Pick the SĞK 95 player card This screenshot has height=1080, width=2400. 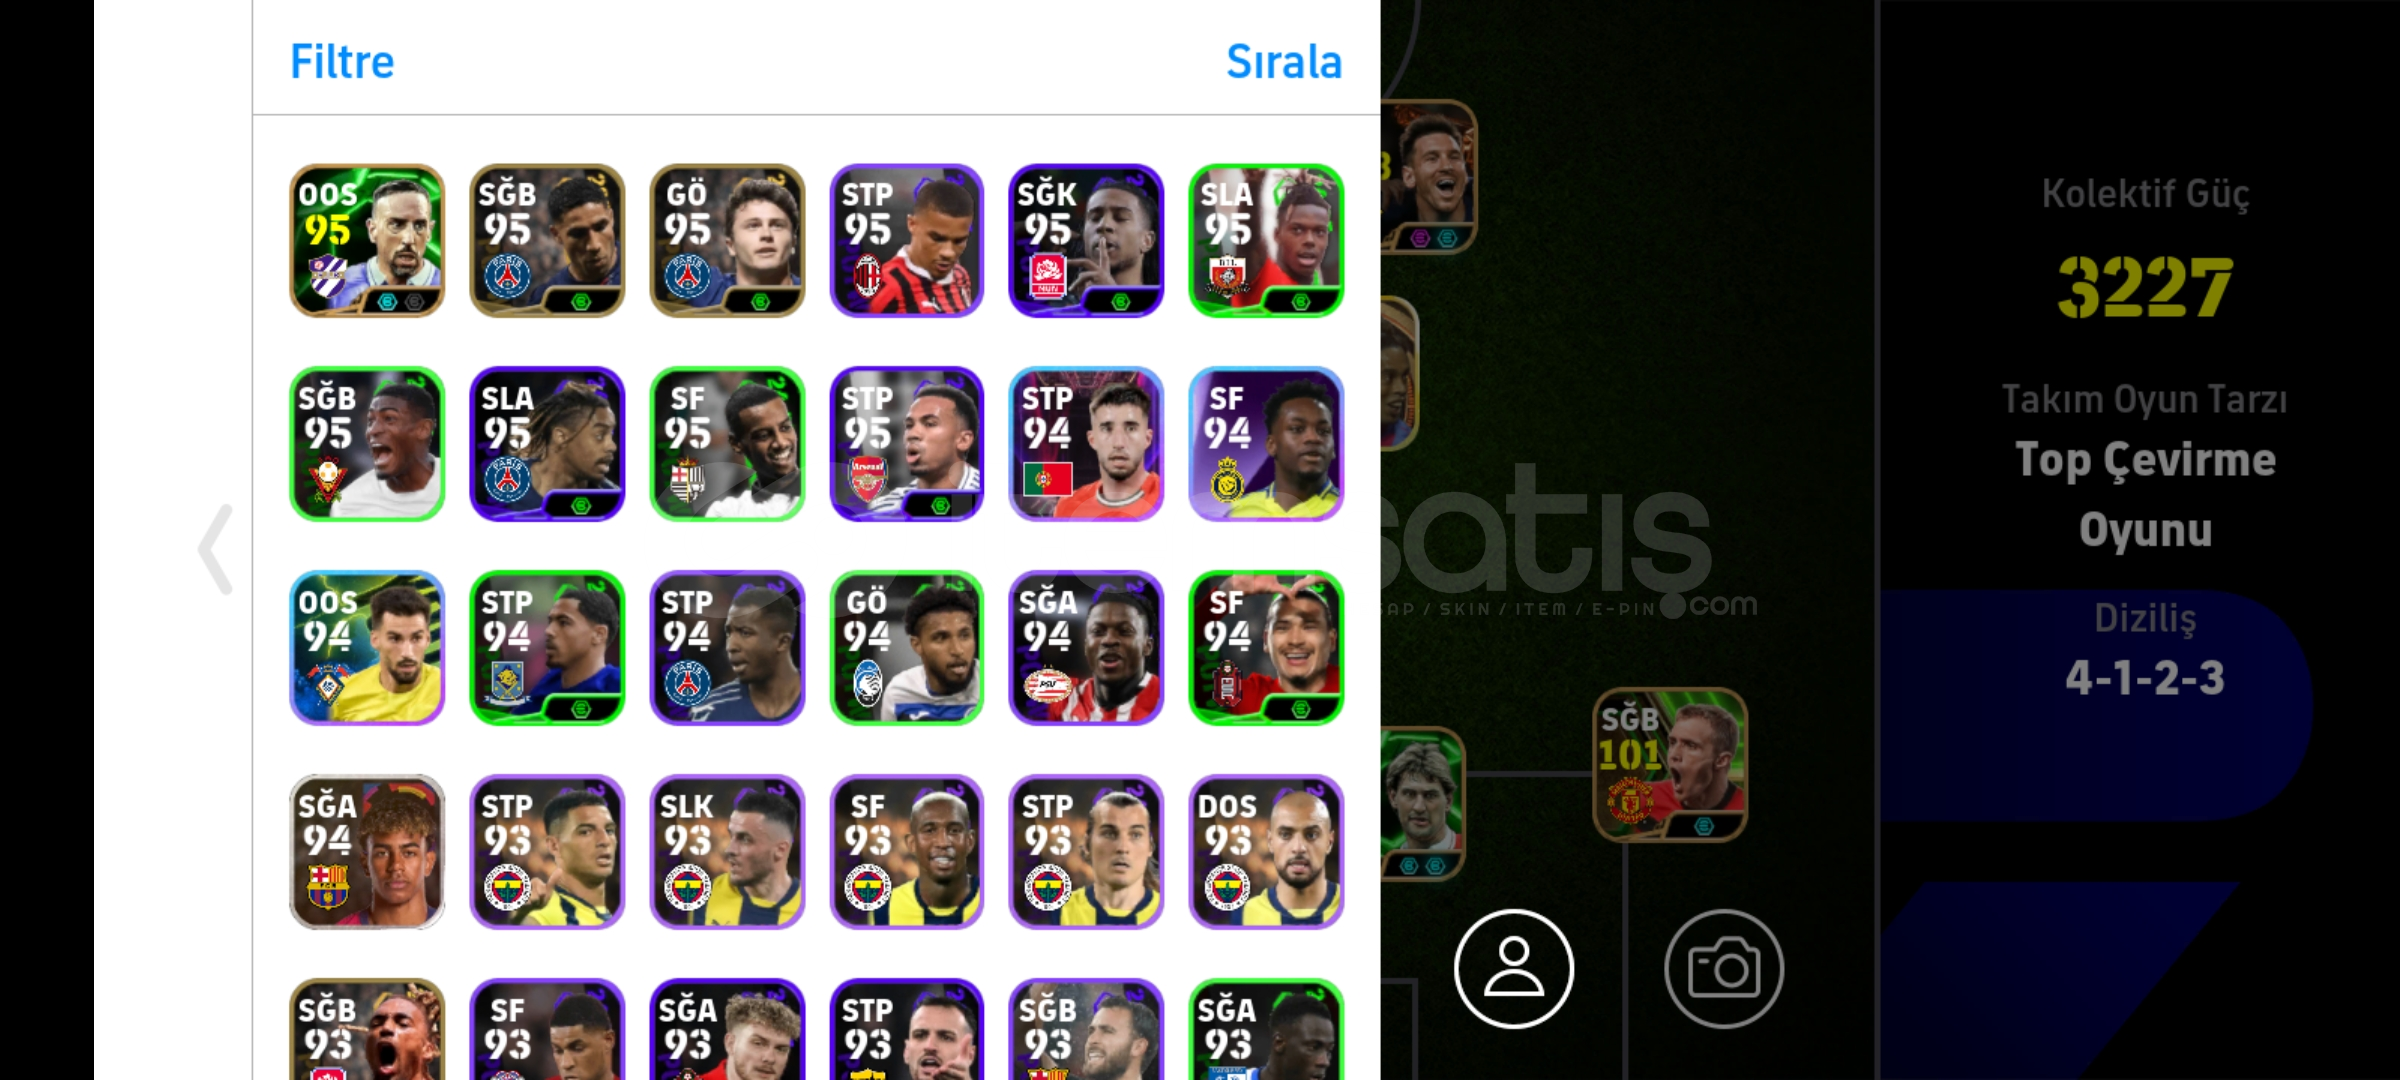1086,241
